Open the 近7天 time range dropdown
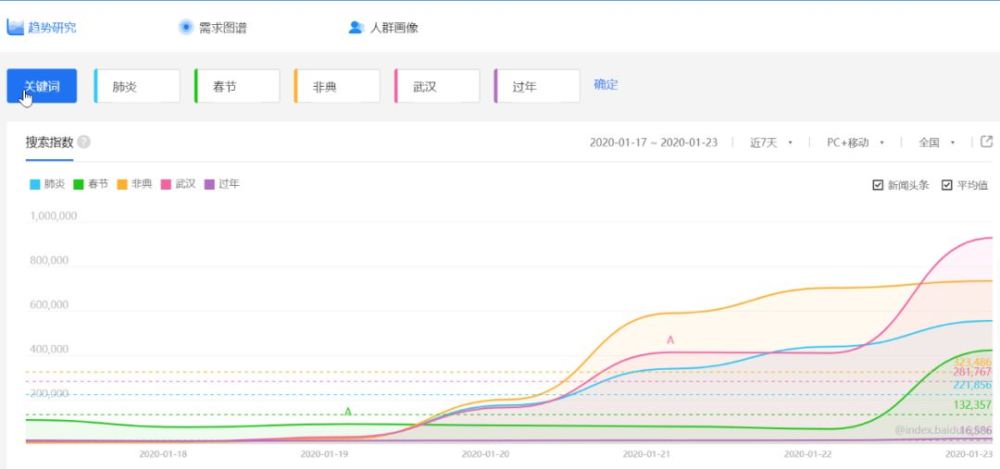1000x469 pixels. point(771,143)
